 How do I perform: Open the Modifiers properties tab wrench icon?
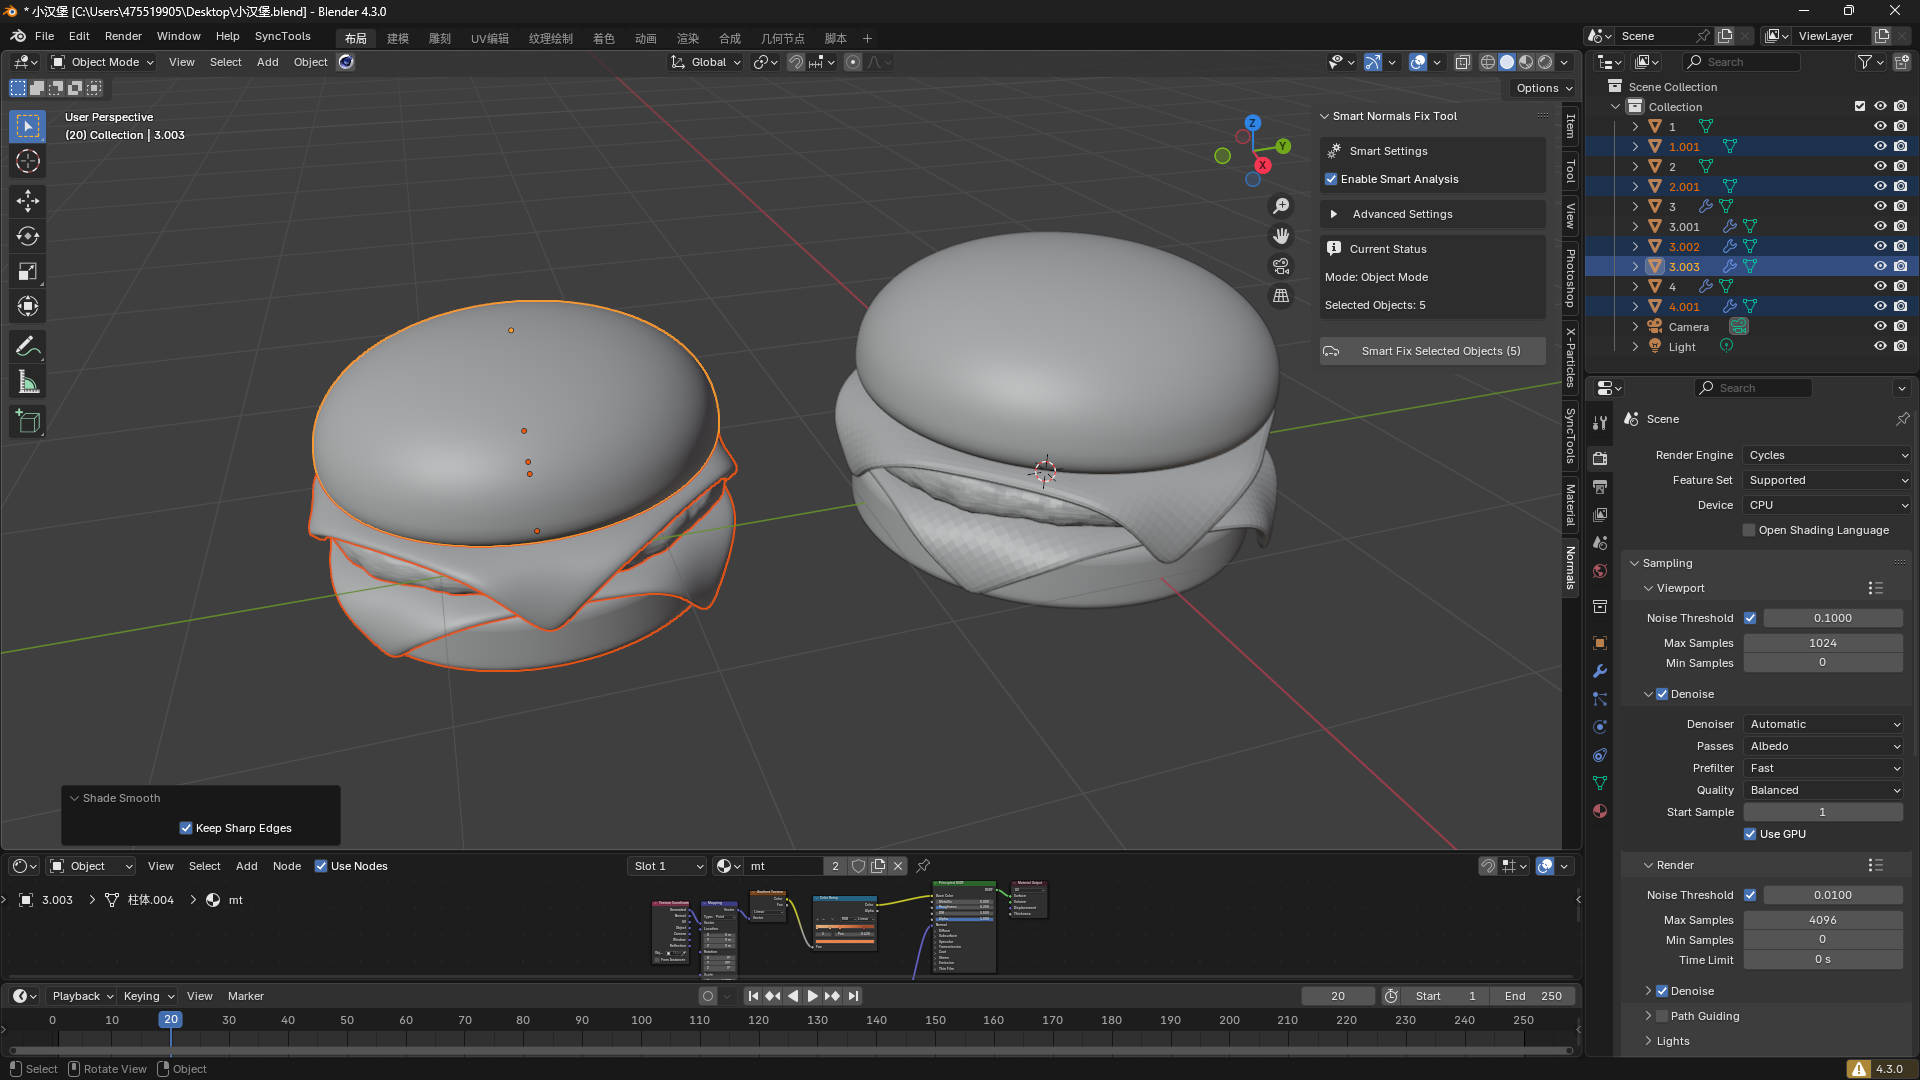click(x=1600, y=671)
